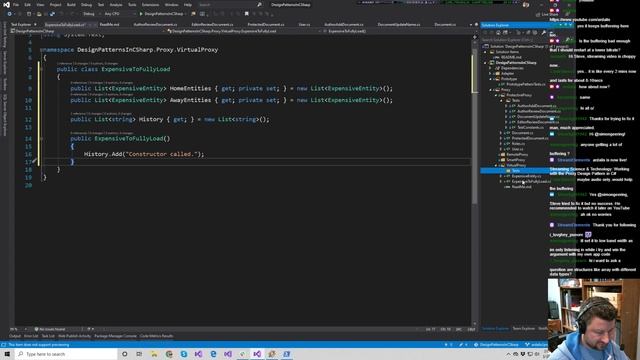The image size is (640, 360).
Task: Switch to the AuthorAddDocument.cs tab
Action: click(x=344, y=24)
